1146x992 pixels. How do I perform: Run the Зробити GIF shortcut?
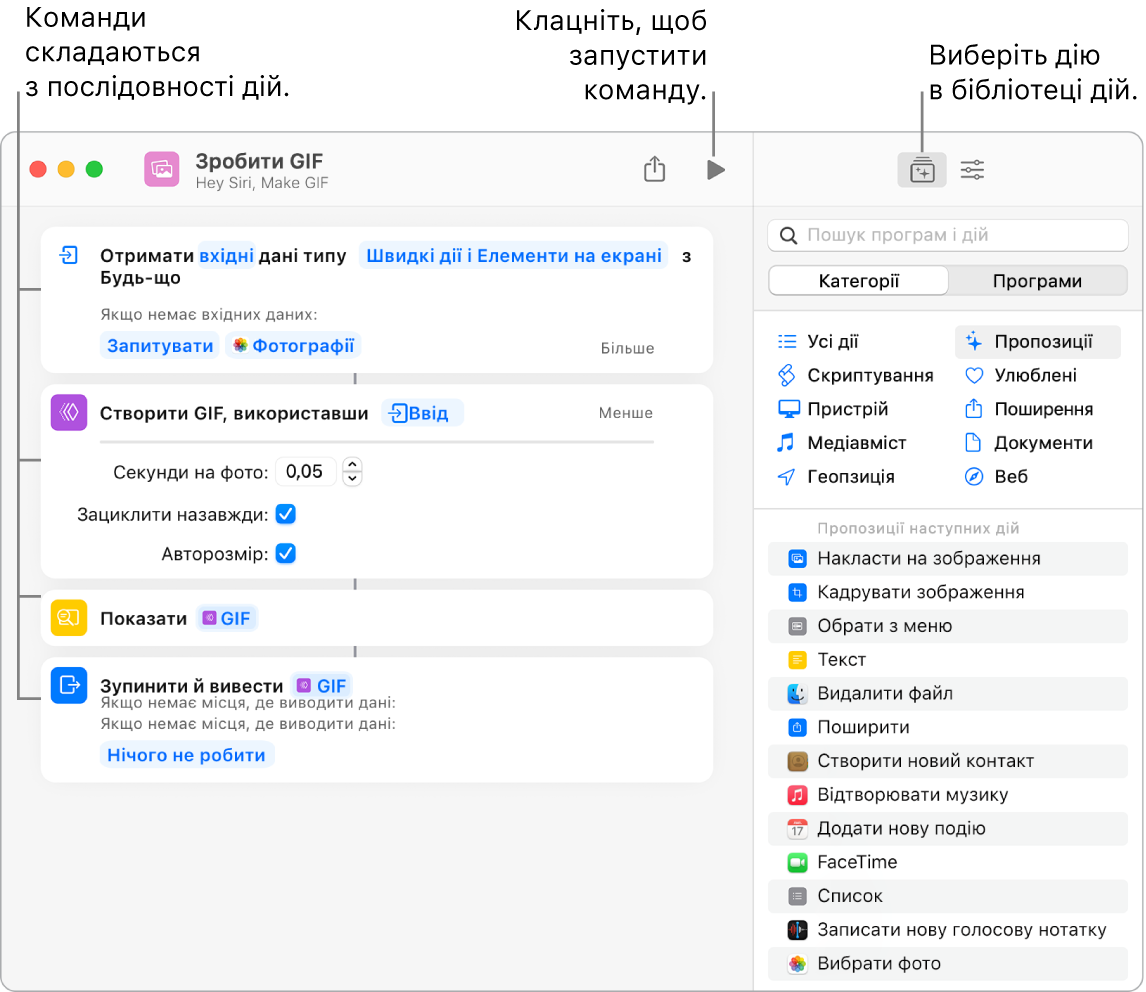tap(714, 169)
